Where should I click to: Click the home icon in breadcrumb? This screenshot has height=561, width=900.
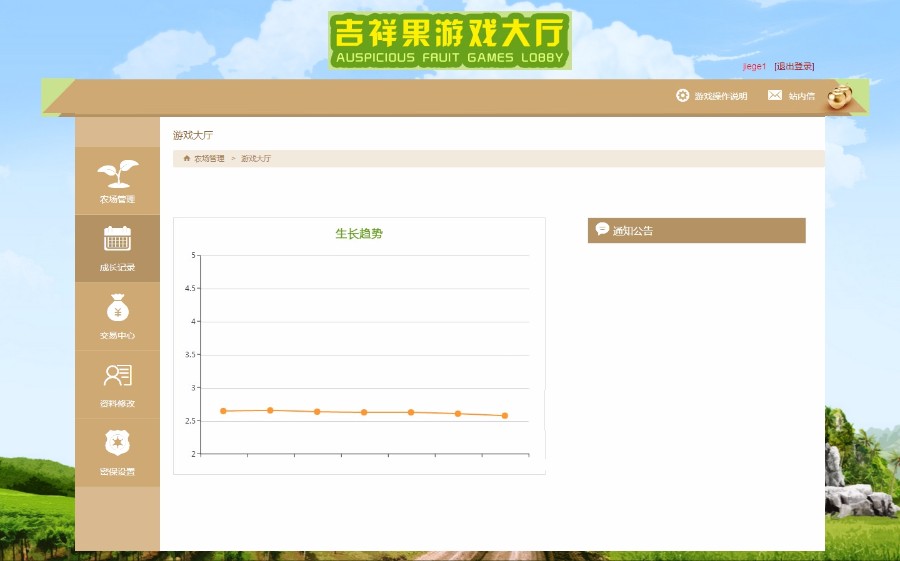pos(187,158)
